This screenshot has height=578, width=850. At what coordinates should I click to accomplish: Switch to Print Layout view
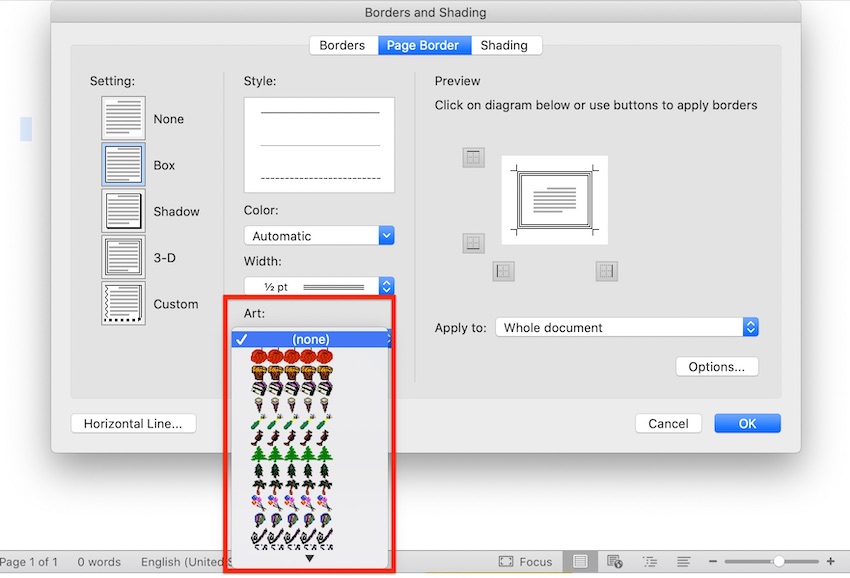coord(581,561)
